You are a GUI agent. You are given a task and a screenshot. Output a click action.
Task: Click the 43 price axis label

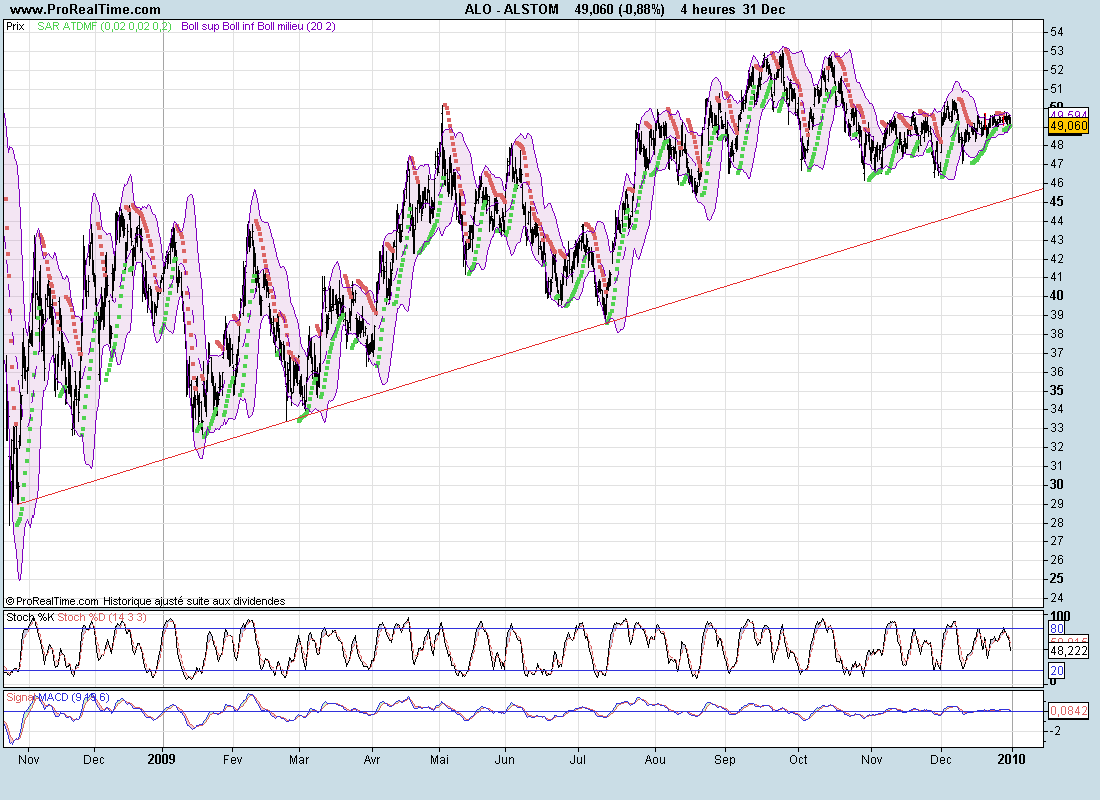click(1057, 240)
